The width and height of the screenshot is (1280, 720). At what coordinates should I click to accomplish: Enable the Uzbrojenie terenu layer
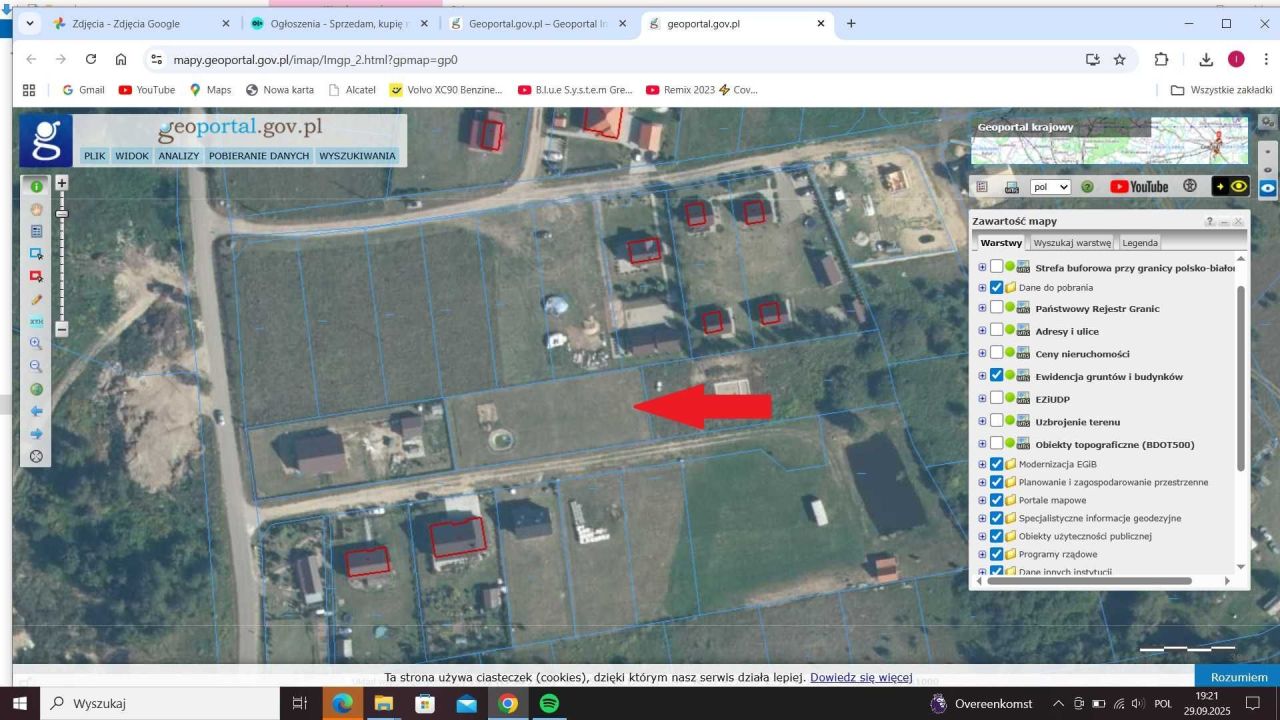[996, 421]
